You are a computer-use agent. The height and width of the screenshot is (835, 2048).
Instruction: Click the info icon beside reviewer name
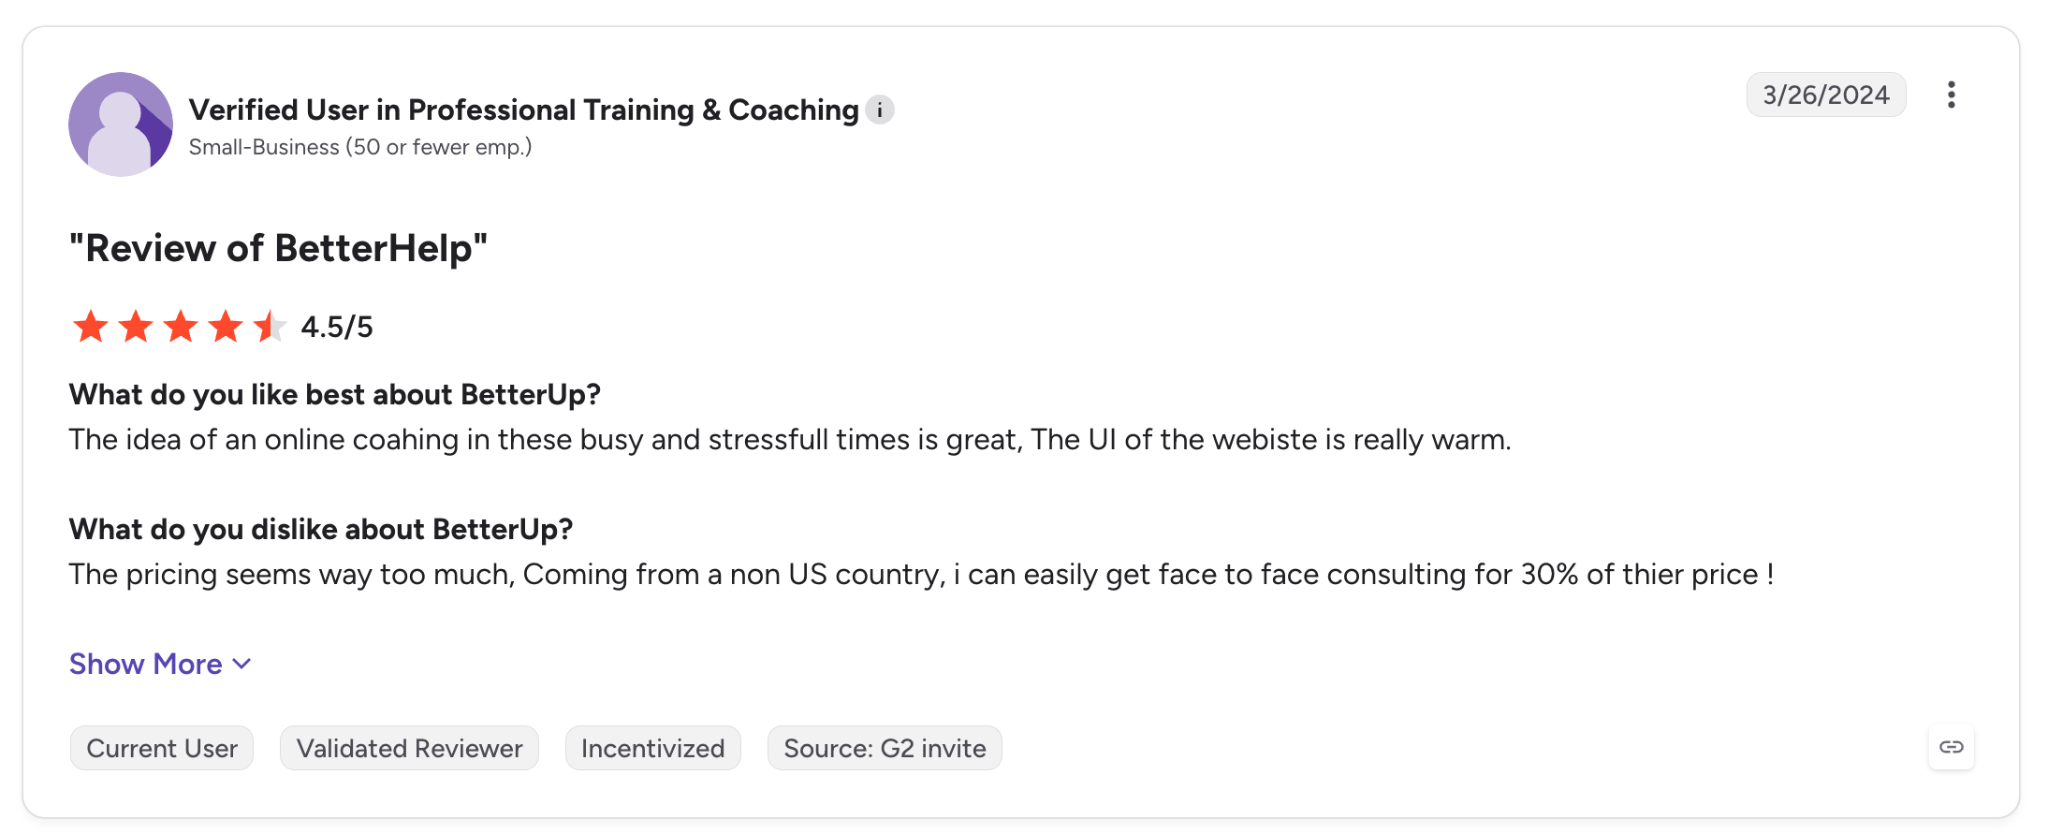(880, 110)
